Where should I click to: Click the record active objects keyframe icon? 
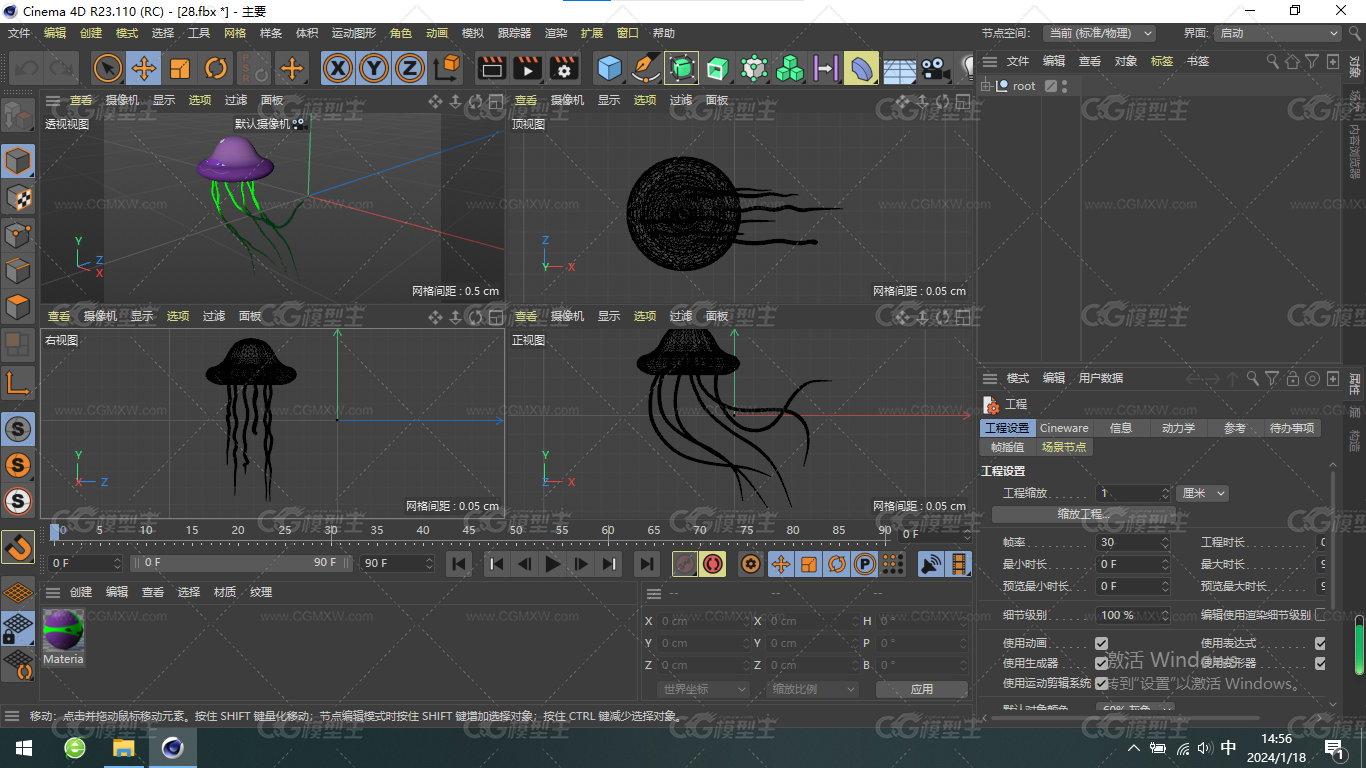tap(685, 564)
